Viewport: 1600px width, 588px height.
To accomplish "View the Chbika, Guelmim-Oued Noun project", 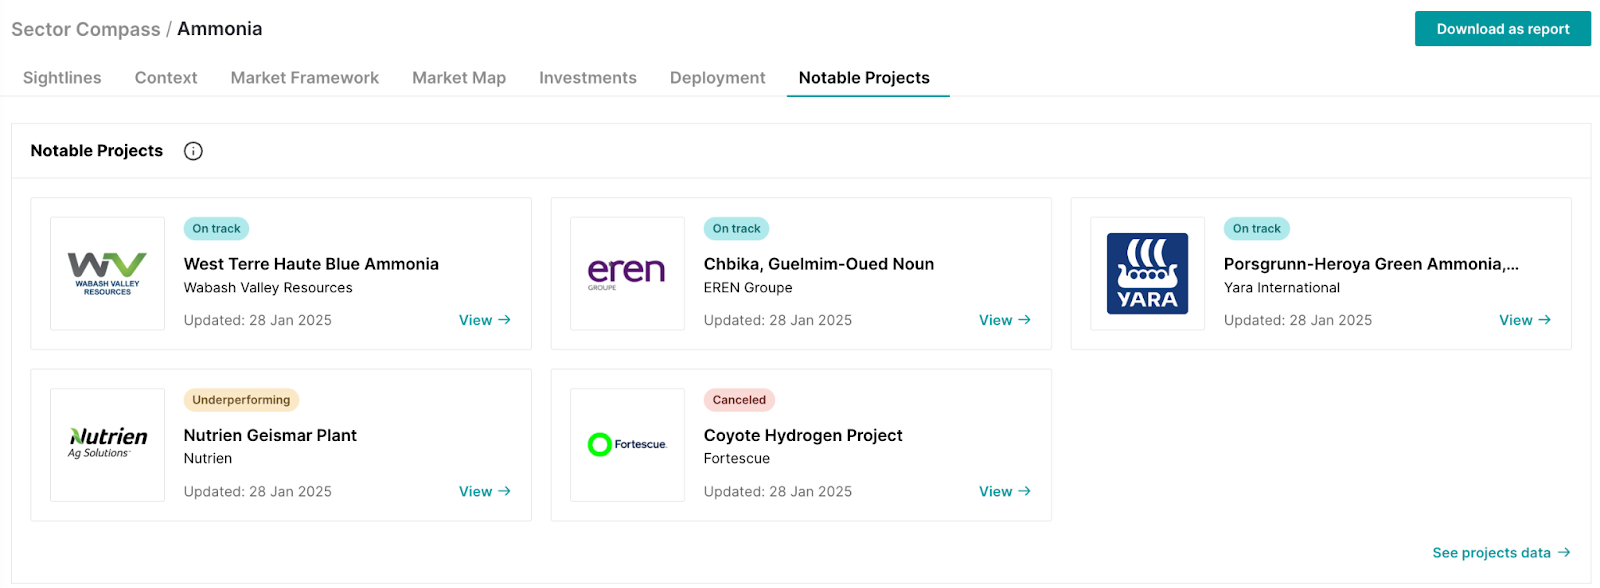I will [x=1005, y=320].
